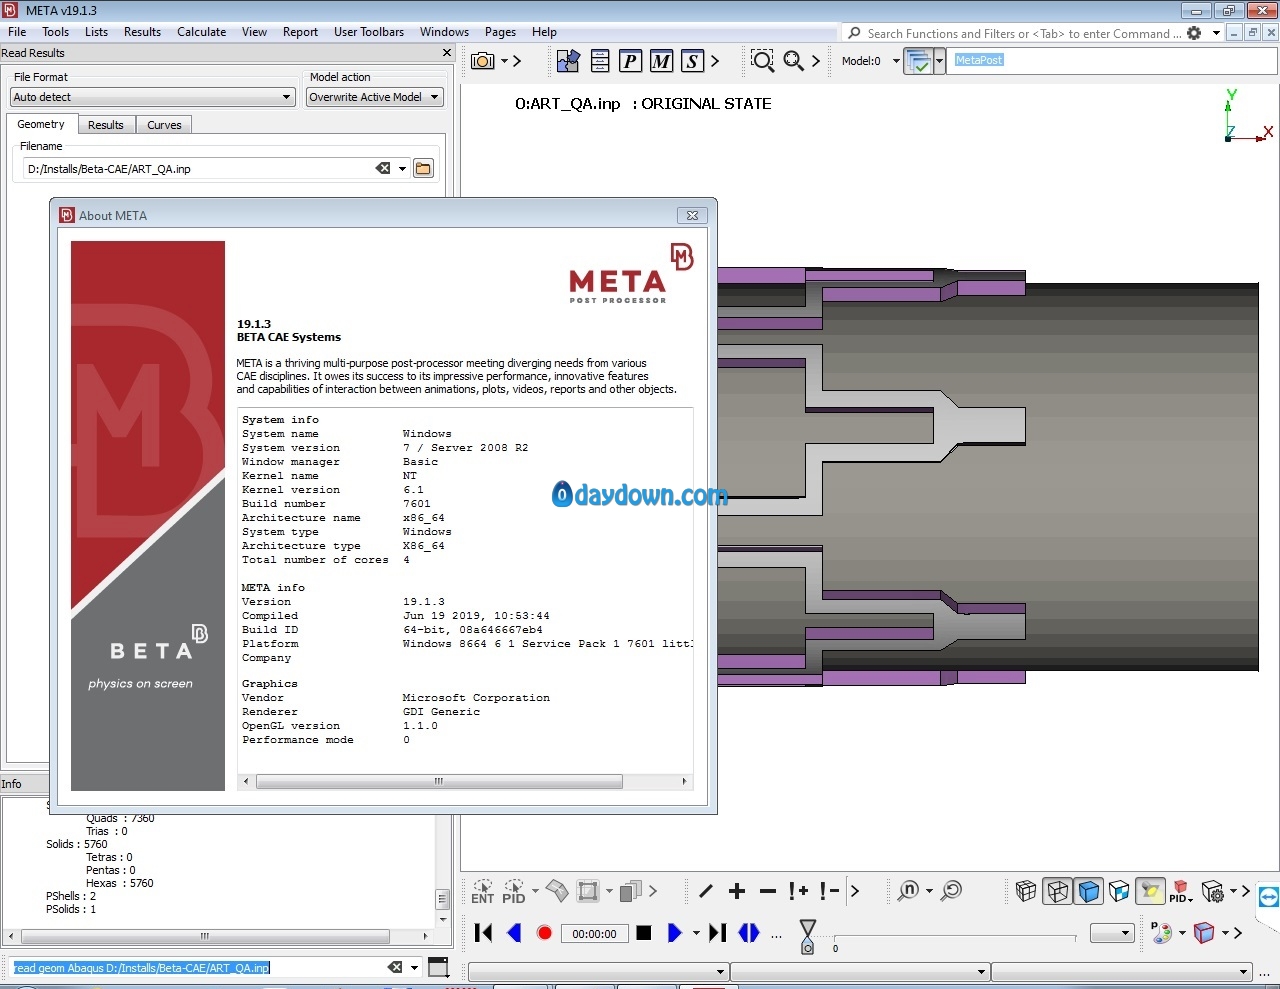
Task: Switch to the Curves tab
Action: pos(164,125)
